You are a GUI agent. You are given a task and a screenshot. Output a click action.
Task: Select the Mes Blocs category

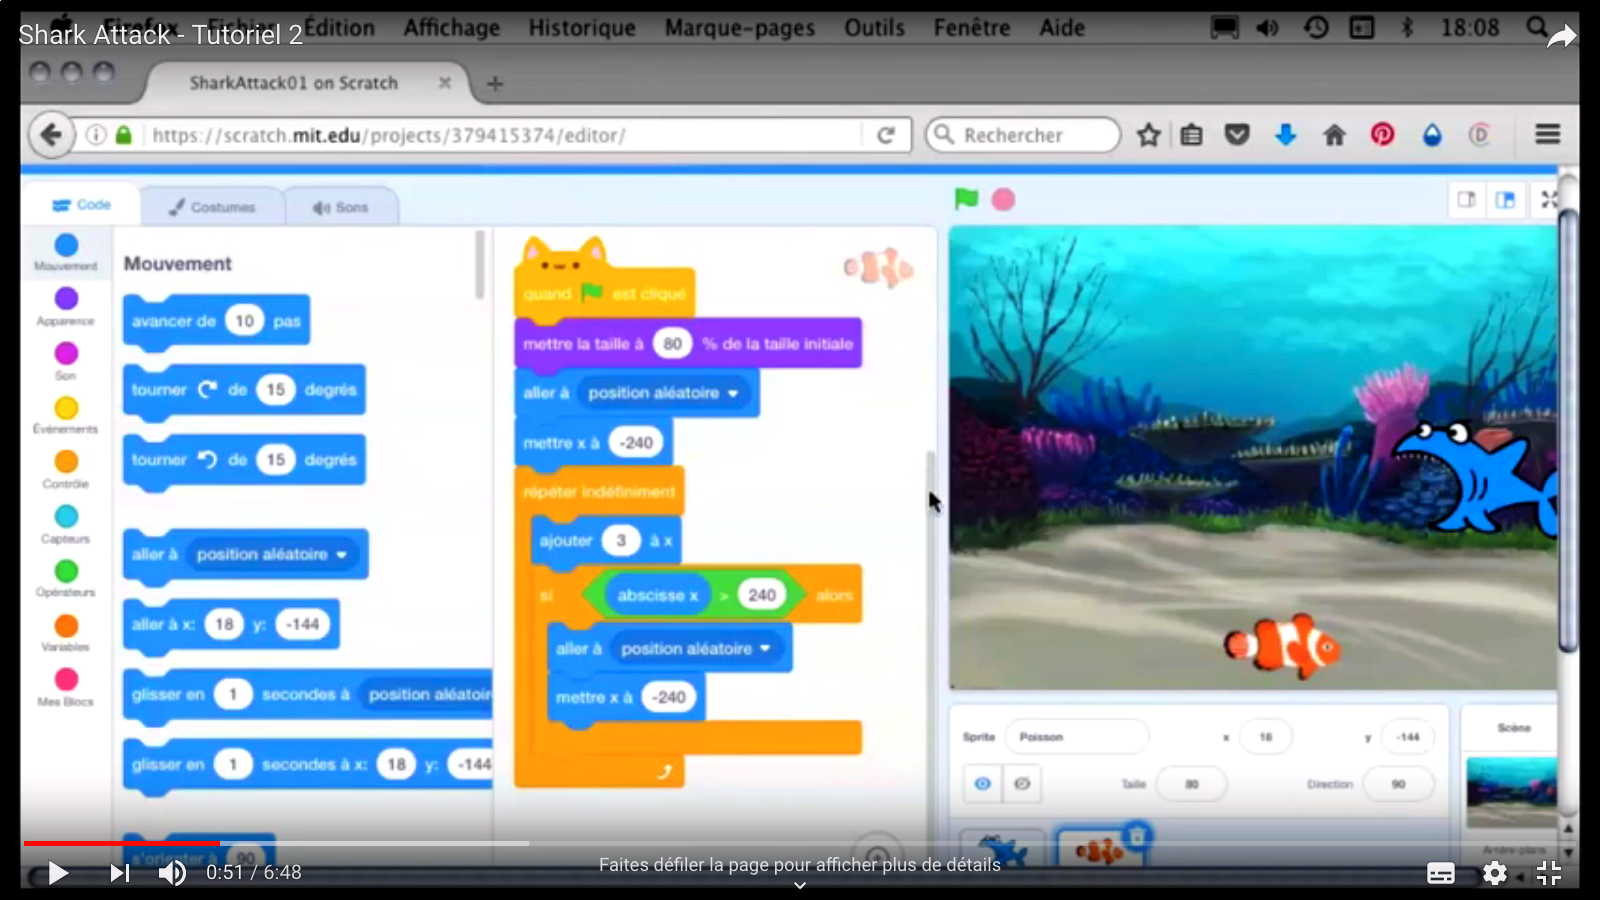66,686
